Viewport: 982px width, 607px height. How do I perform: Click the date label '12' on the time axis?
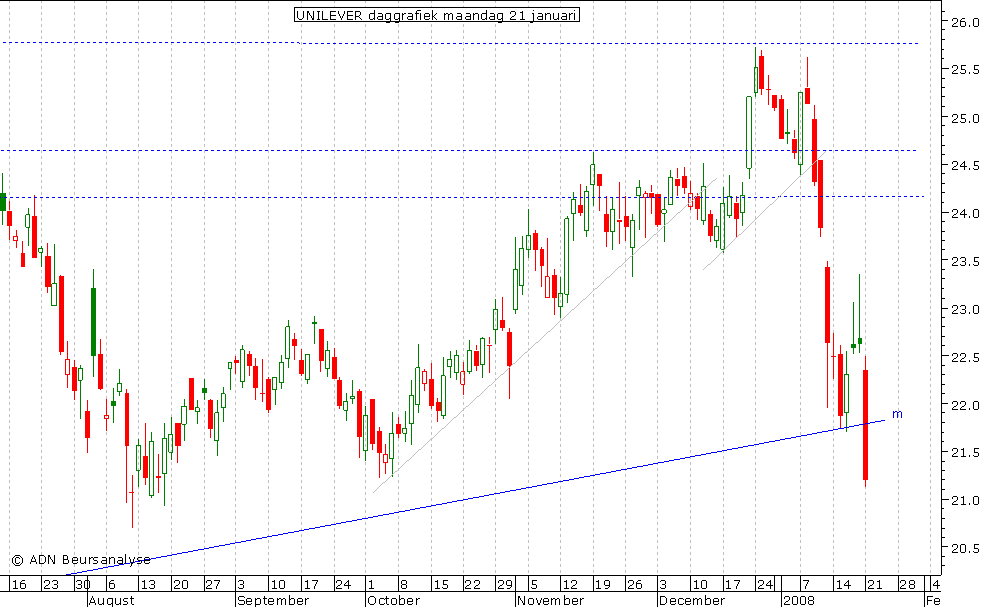[570, 584]
